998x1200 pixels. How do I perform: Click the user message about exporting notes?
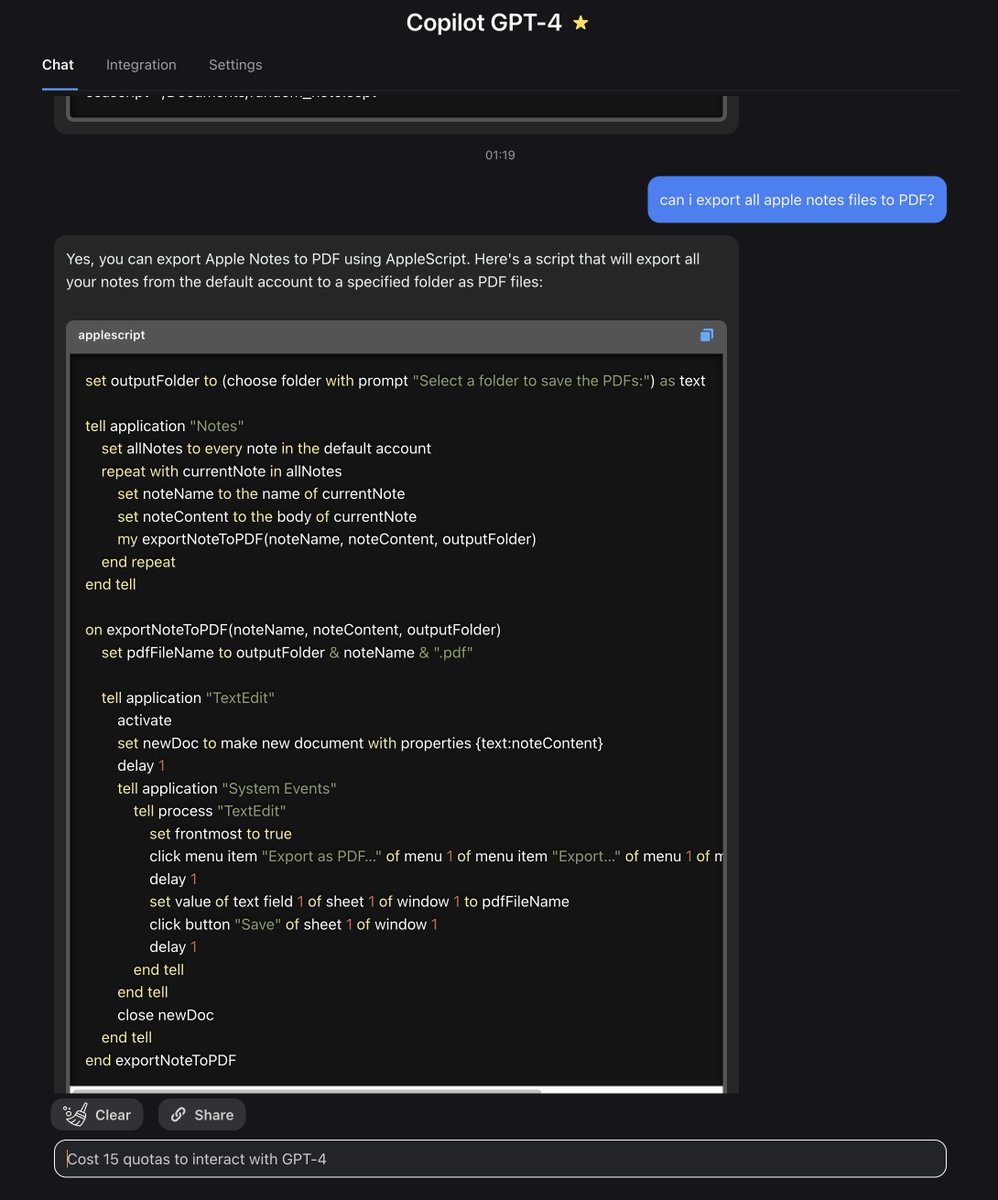point(797,200)
